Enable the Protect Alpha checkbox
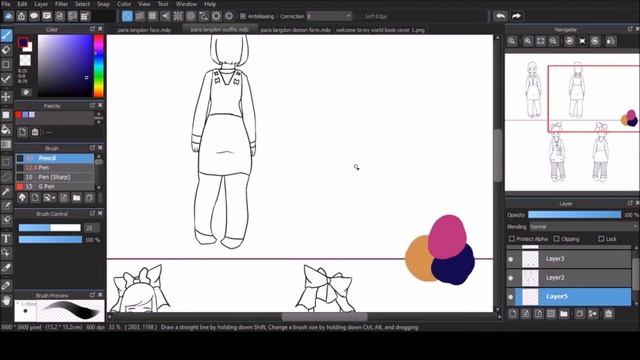 tap(511, 239)
